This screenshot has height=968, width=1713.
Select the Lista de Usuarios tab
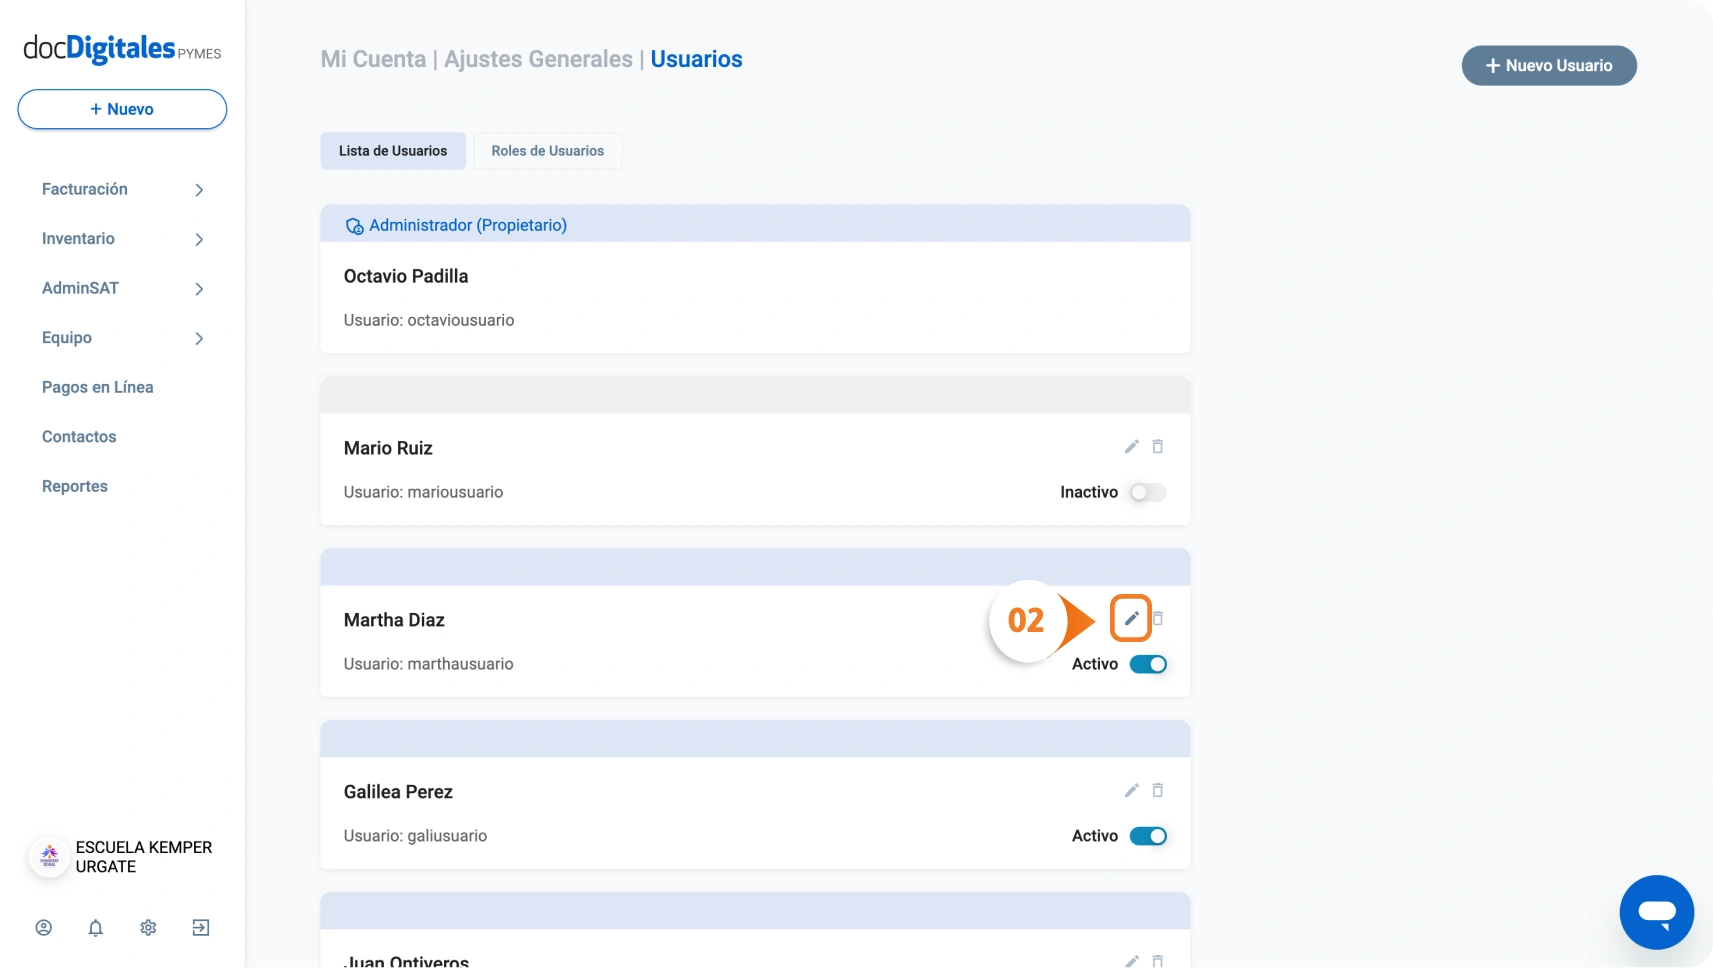[393, 151]
